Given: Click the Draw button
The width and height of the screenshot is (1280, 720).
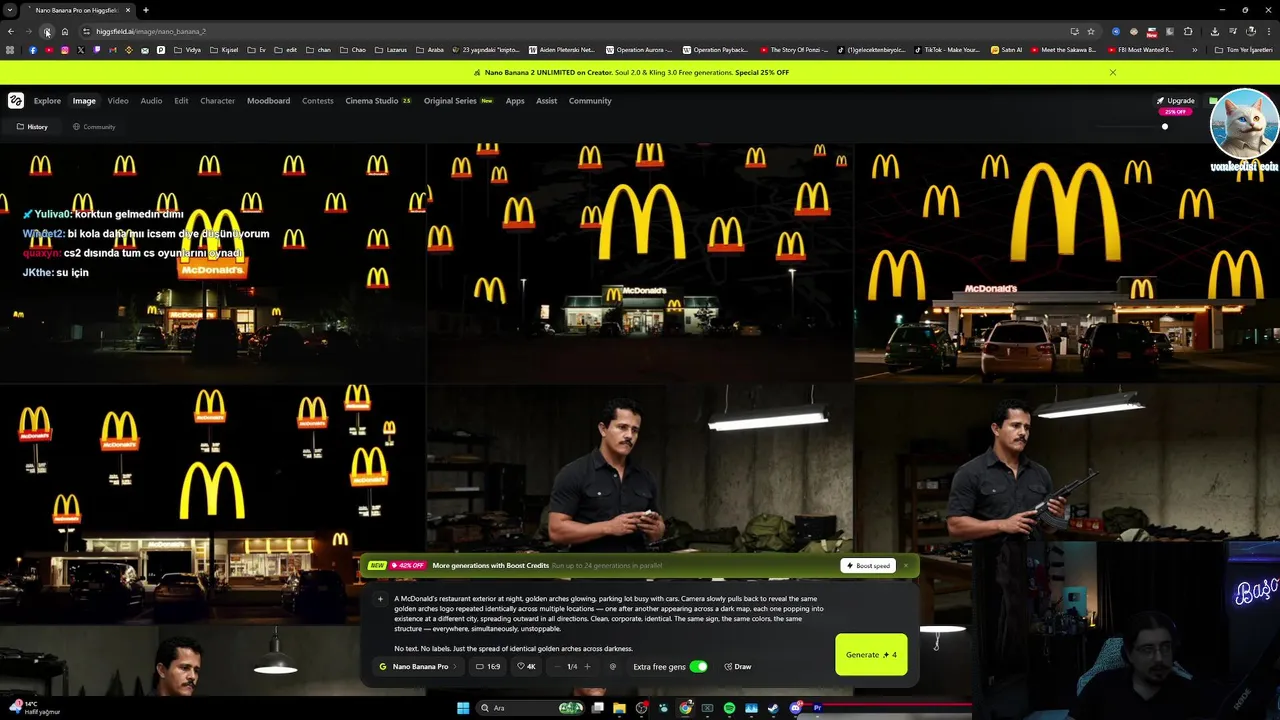Looking at the screenshot, I should [738, 667].
